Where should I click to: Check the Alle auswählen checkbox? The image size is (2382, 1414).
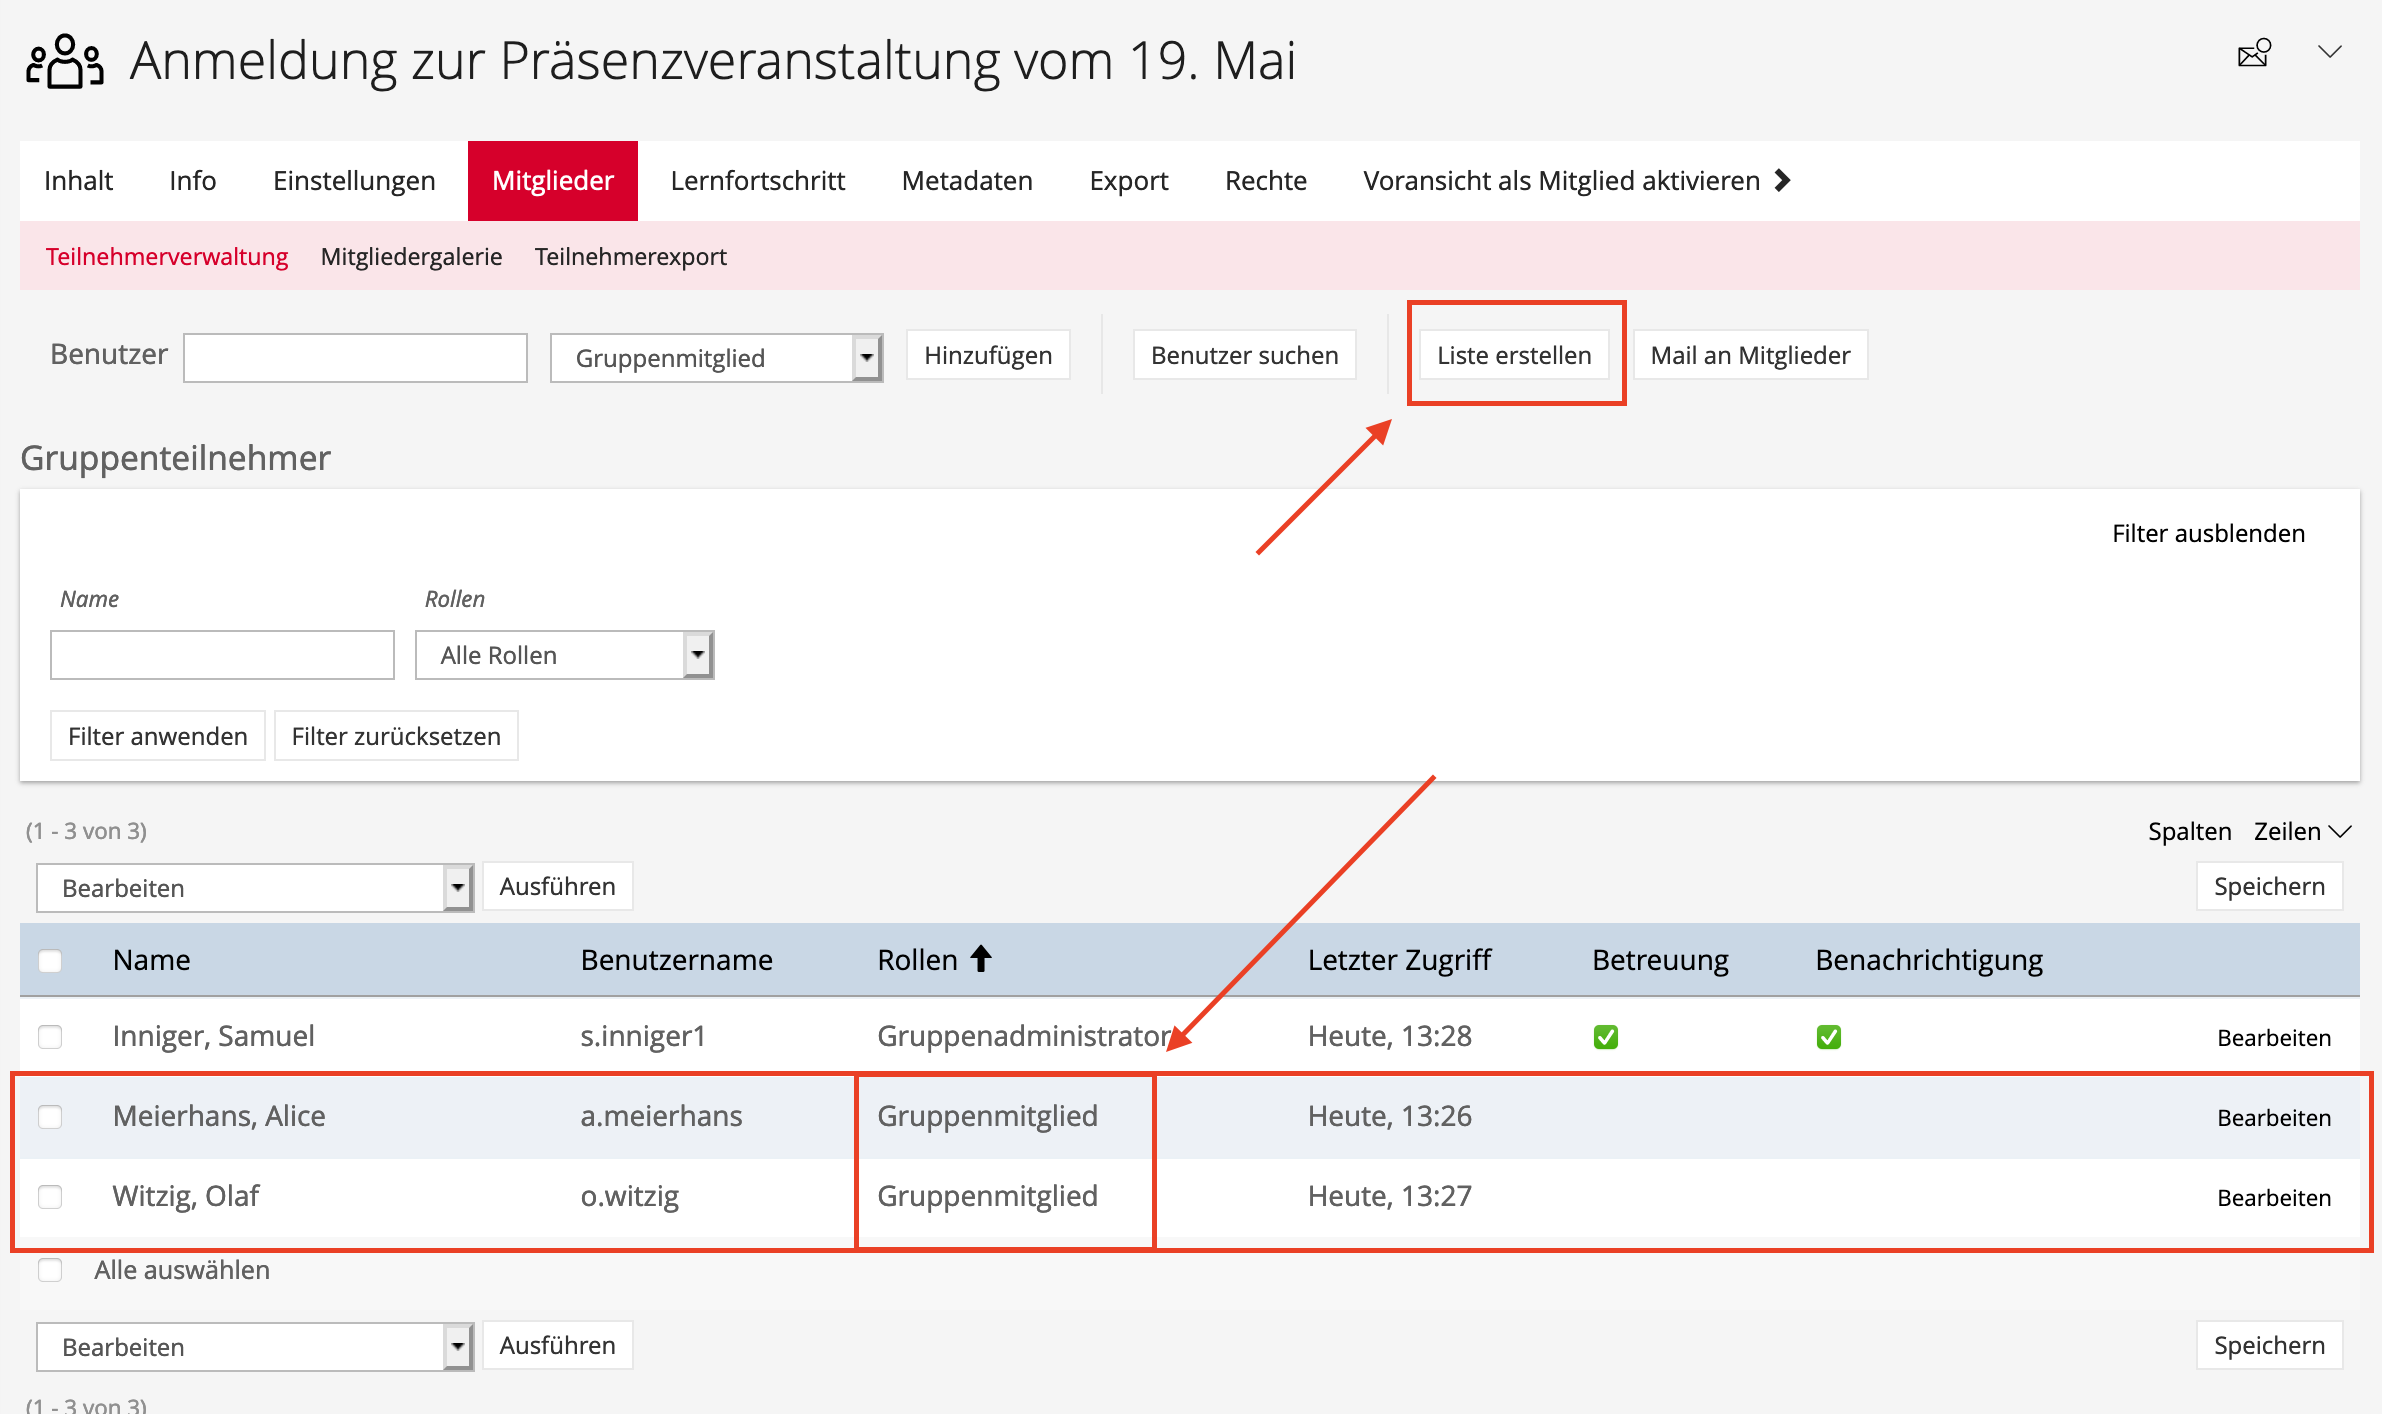[50, 1270]
